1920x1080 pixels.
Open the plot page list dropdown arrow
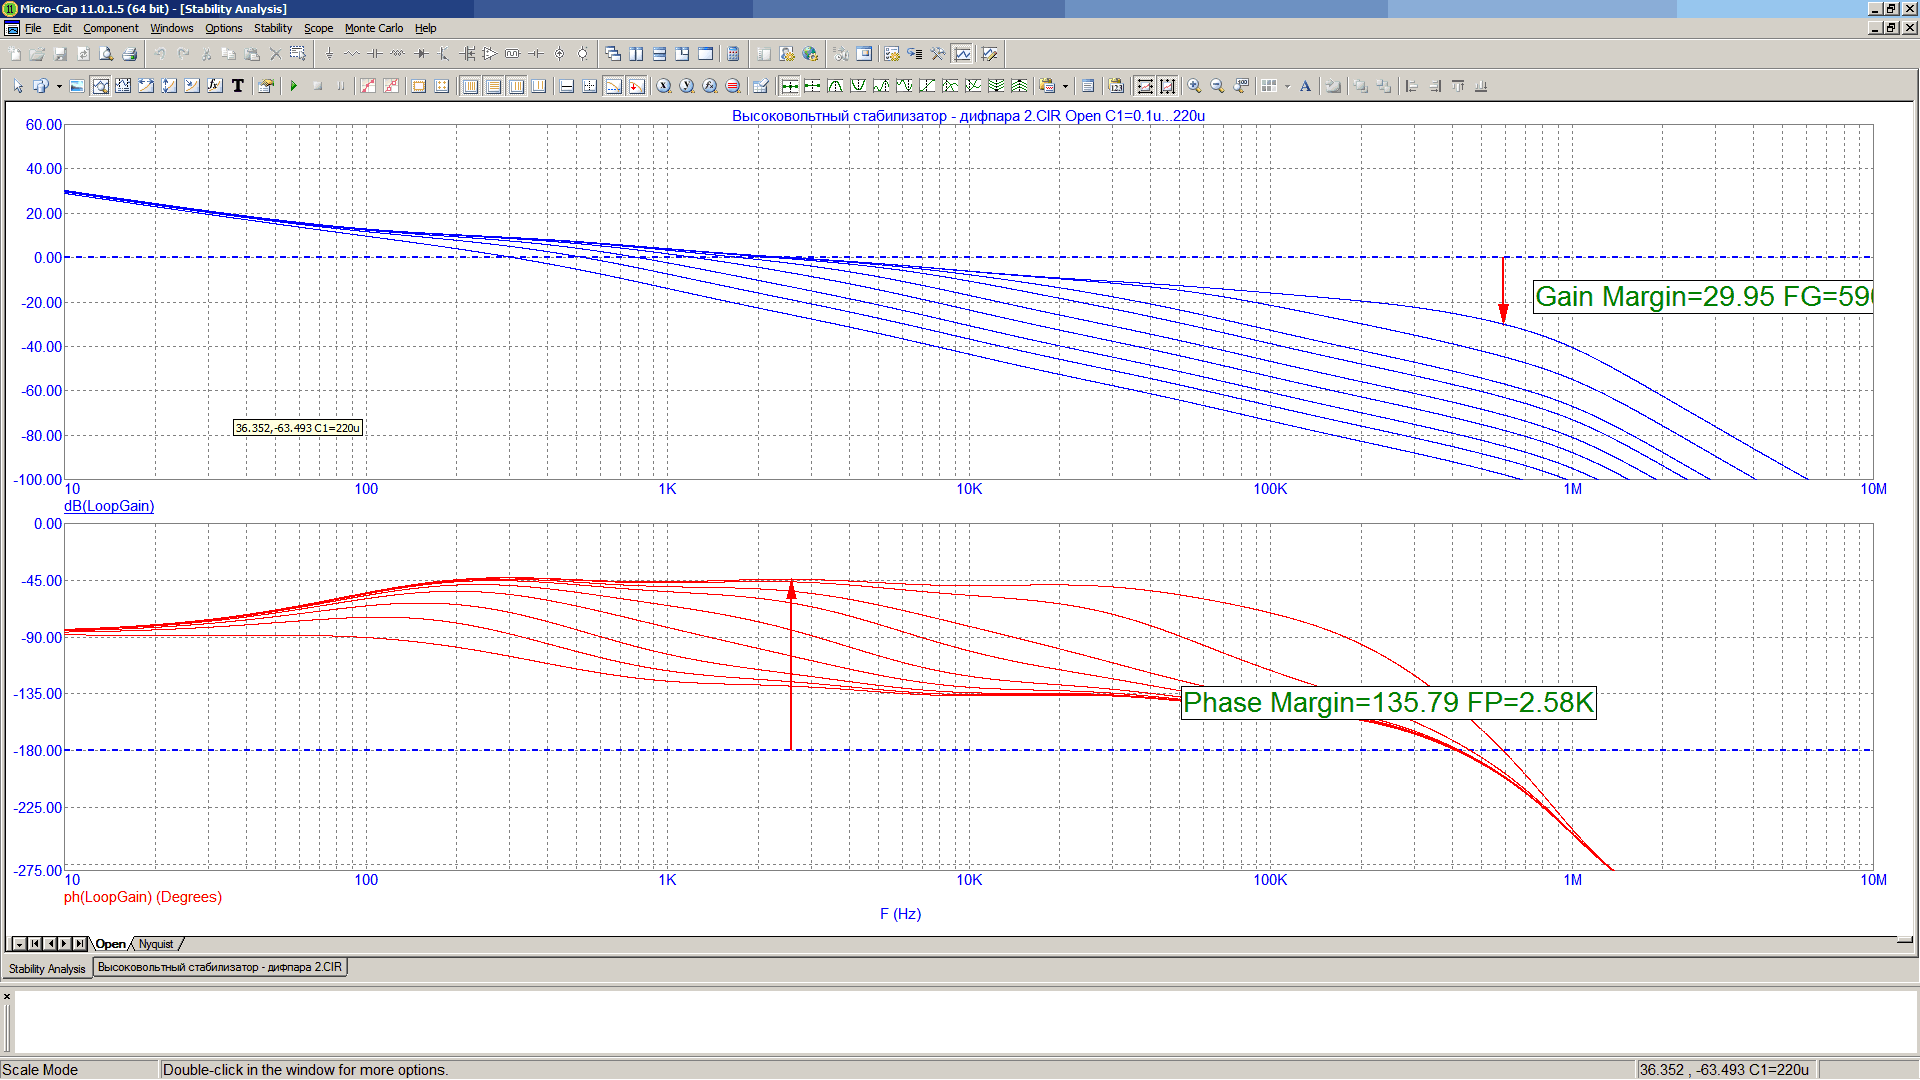pyautogui.click(x=19, y=944)
